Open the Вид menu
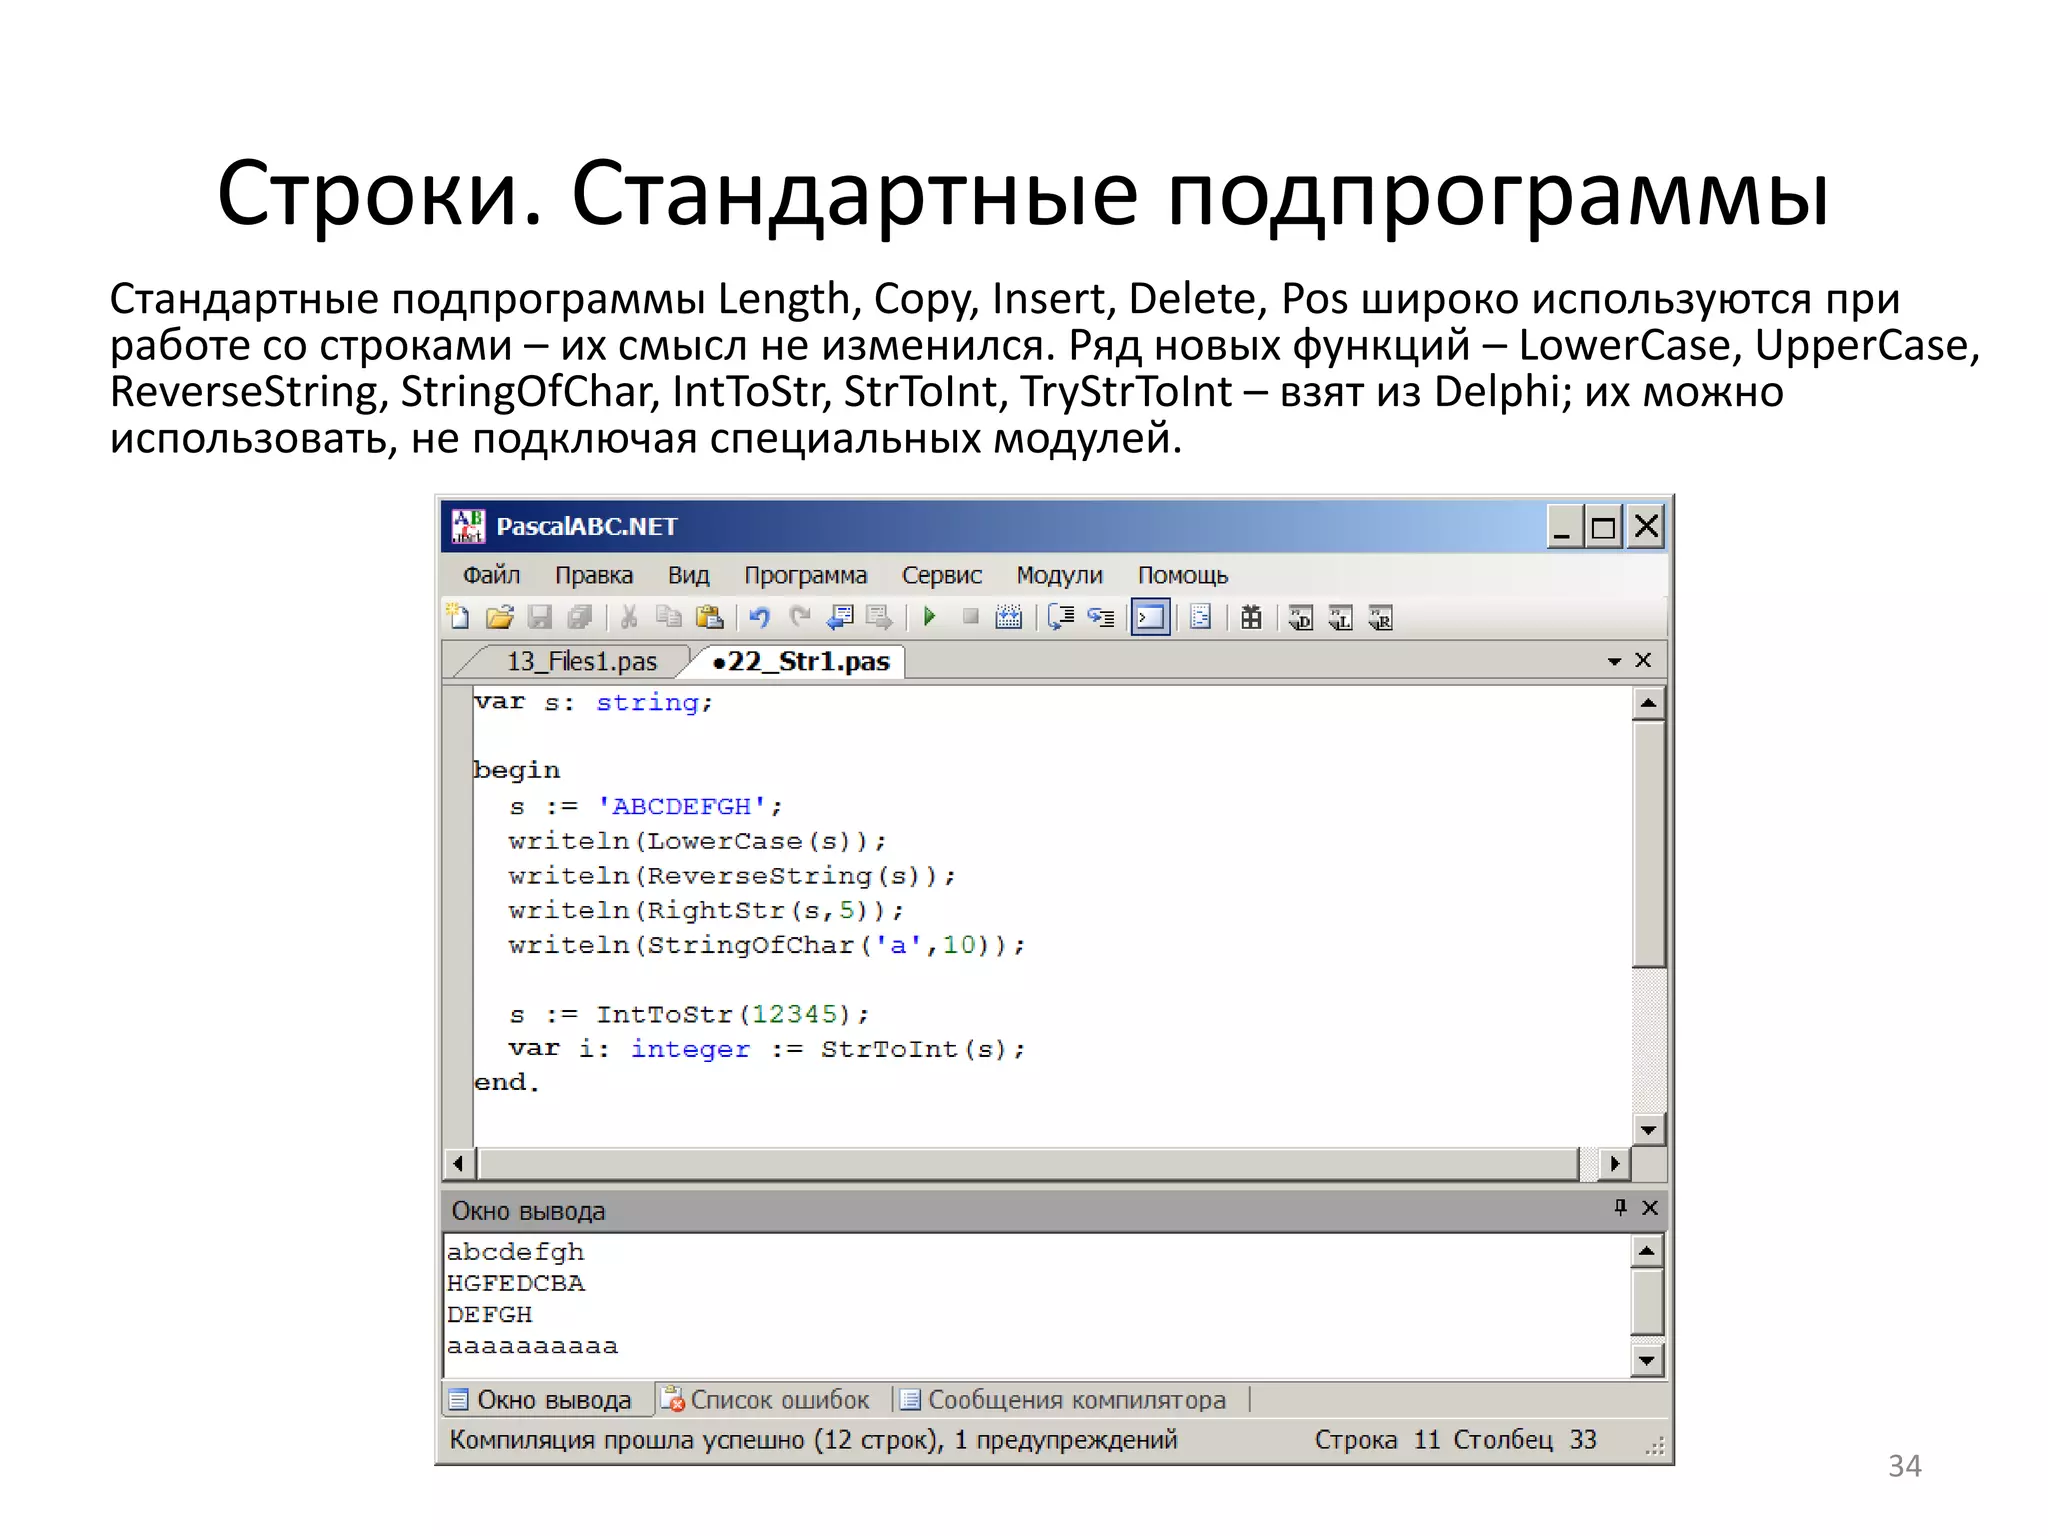This screenshot has width=2048, height=1536. click(x=688, y=575)
